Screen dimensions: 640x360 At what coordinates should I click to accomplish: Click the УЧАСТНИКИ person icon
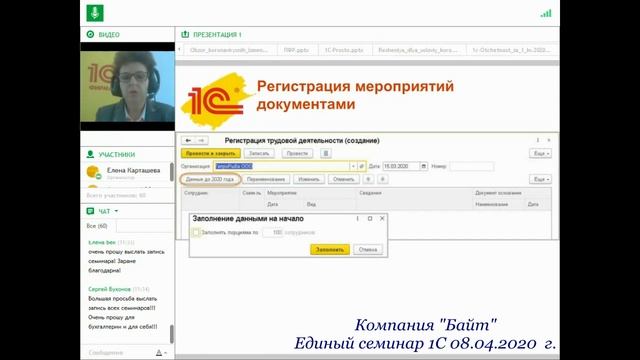click(90, 154)
